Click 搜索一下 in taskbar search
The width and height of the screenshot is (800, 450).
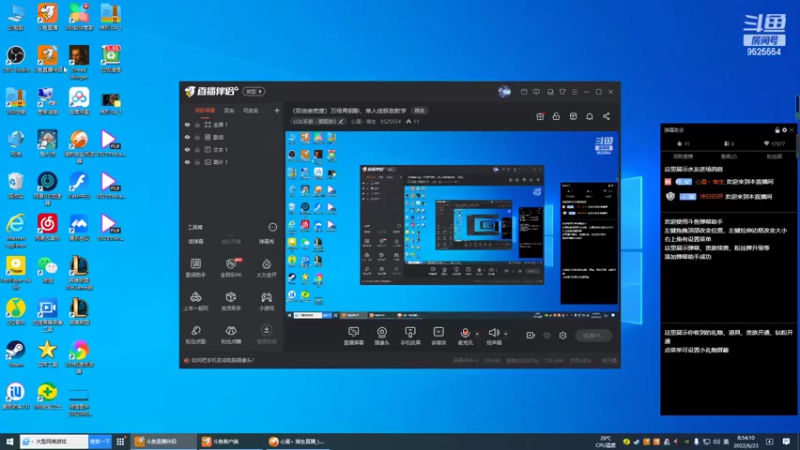point(99,441)
